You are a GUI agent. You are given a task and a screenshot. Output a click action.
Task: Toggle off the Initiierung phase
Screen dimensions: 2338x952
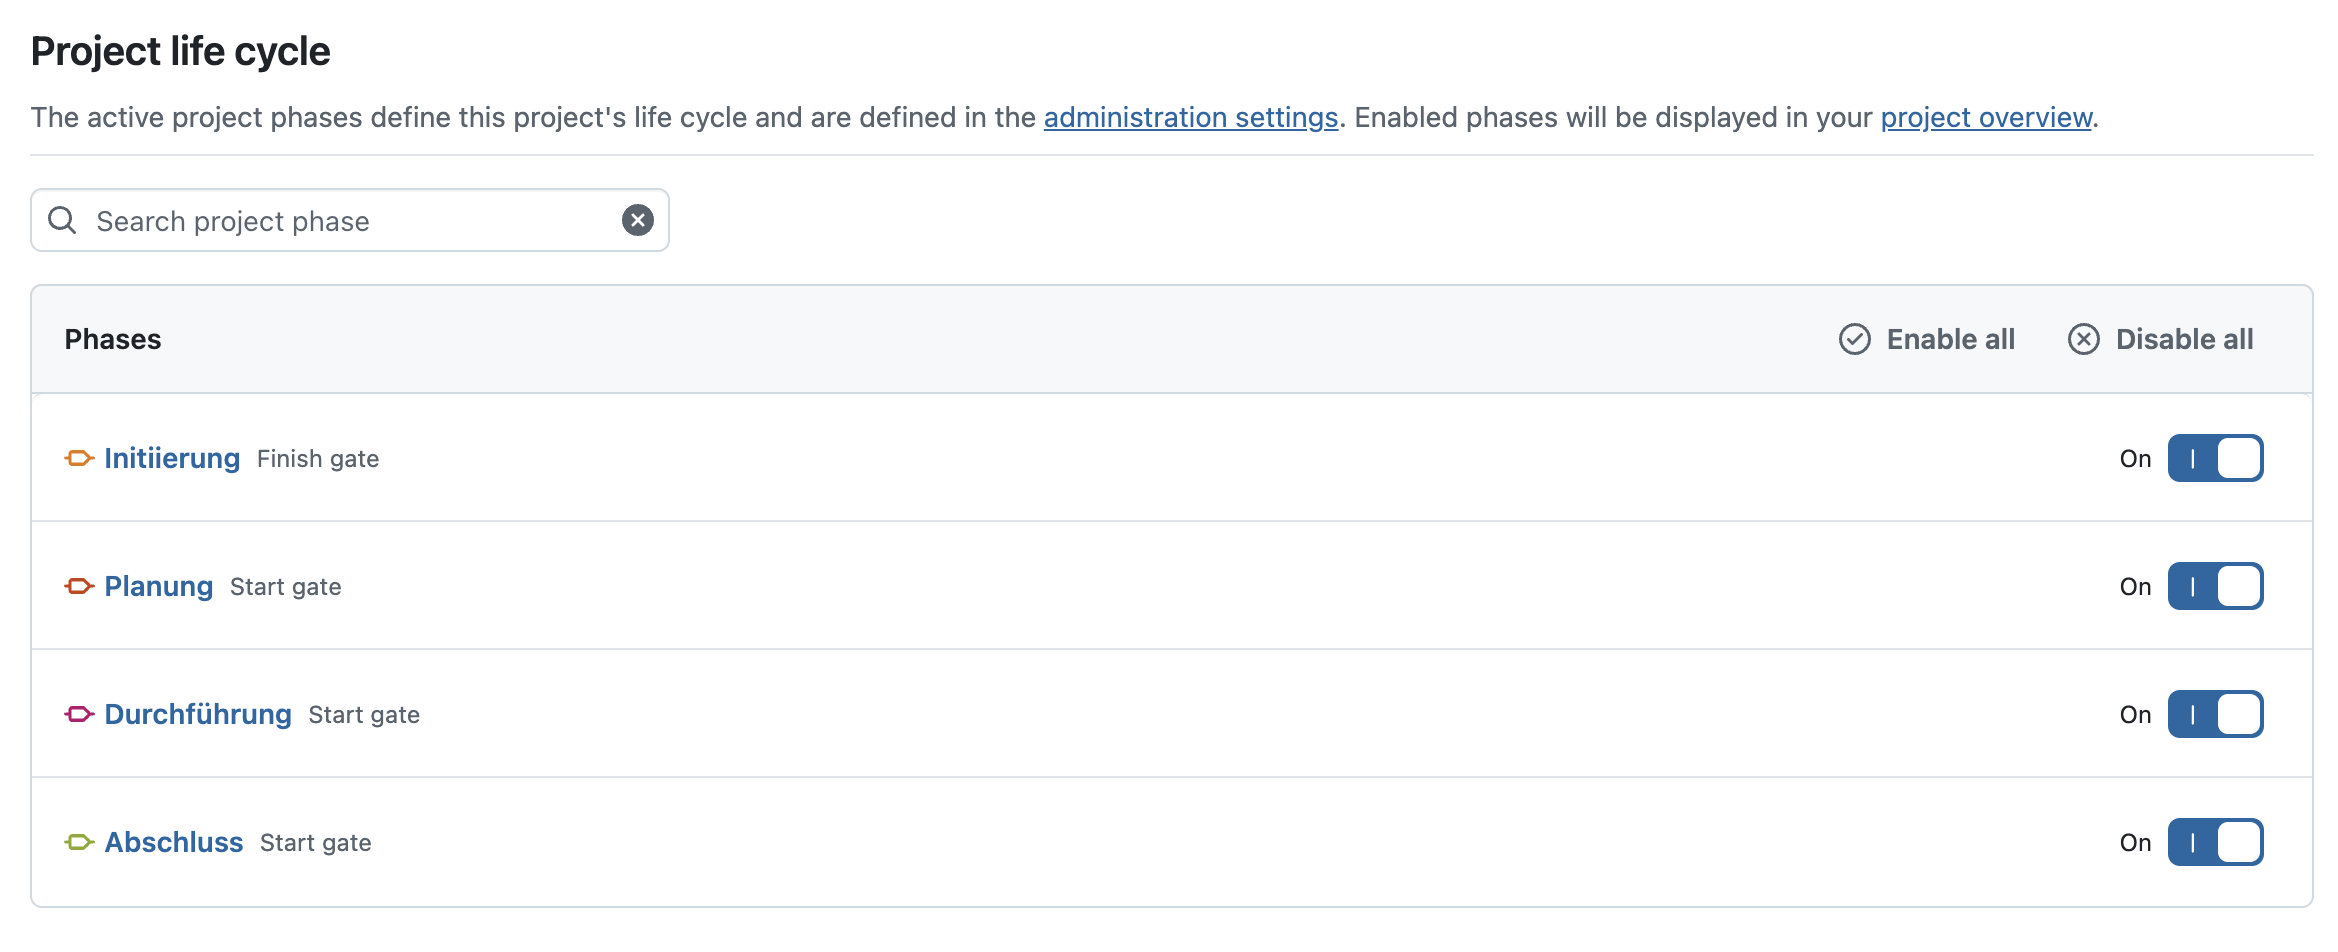pos(2216,458)
